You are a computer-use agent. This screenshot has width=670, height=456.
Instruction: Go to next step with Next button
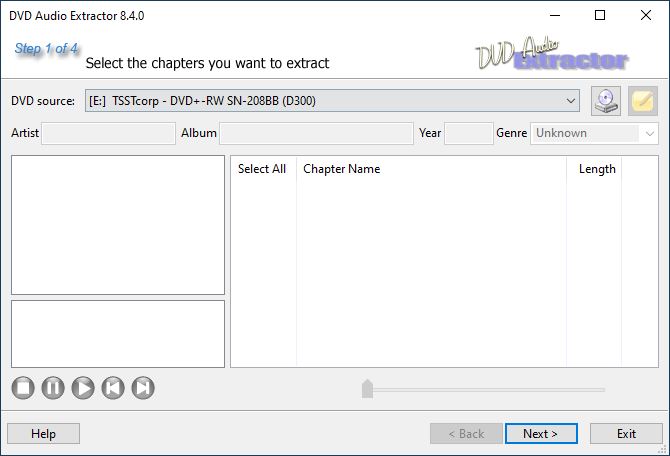point(541,434)
